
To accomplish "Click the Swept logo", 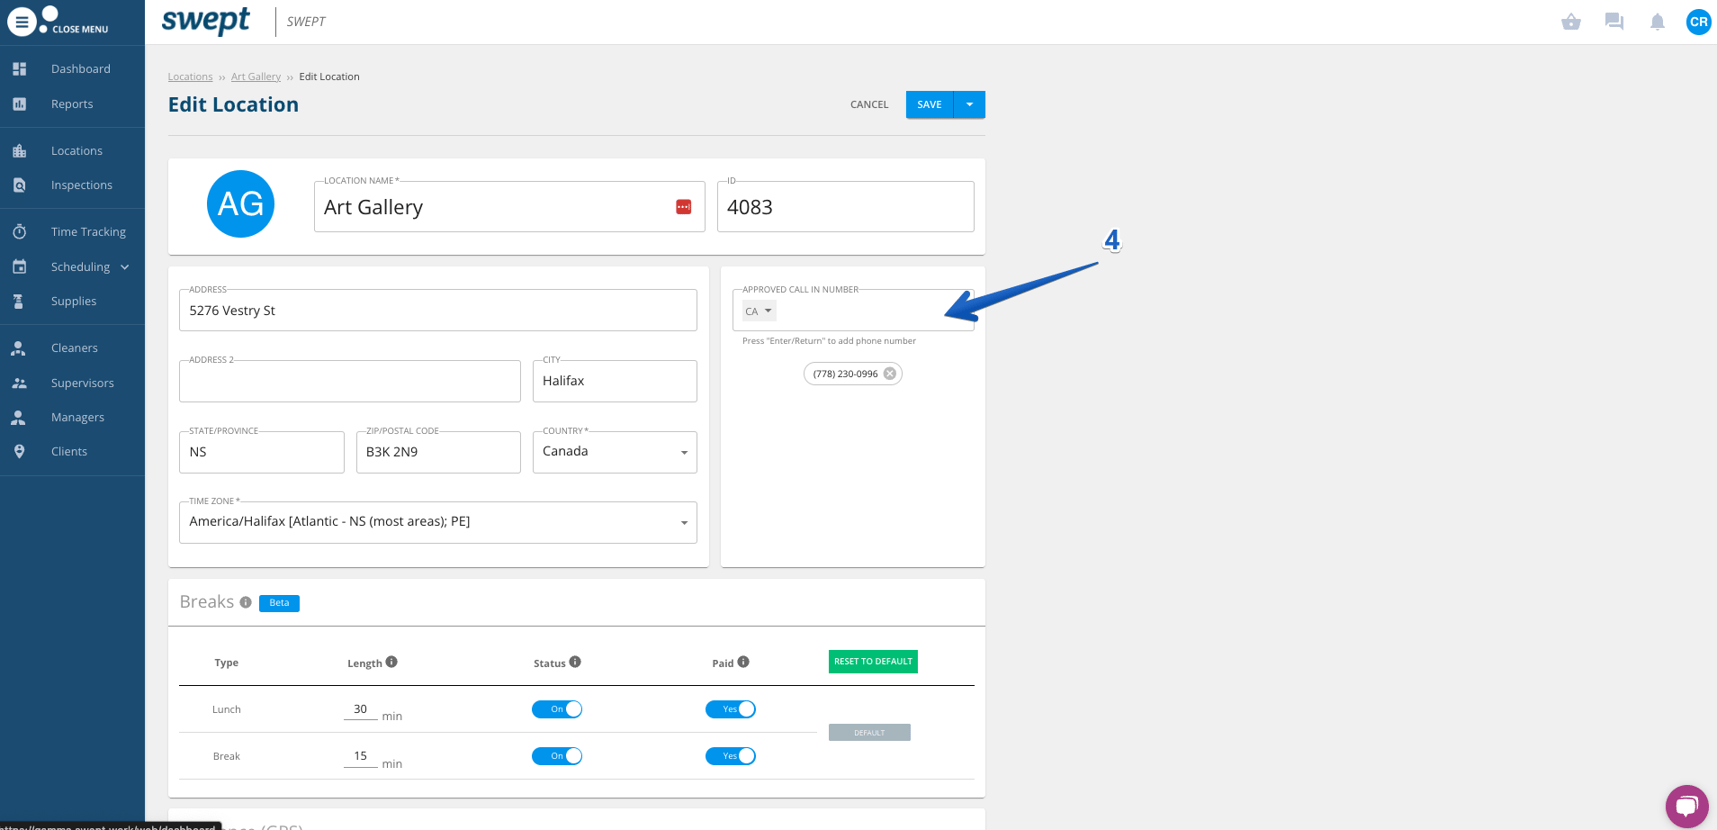I will 206,21.
